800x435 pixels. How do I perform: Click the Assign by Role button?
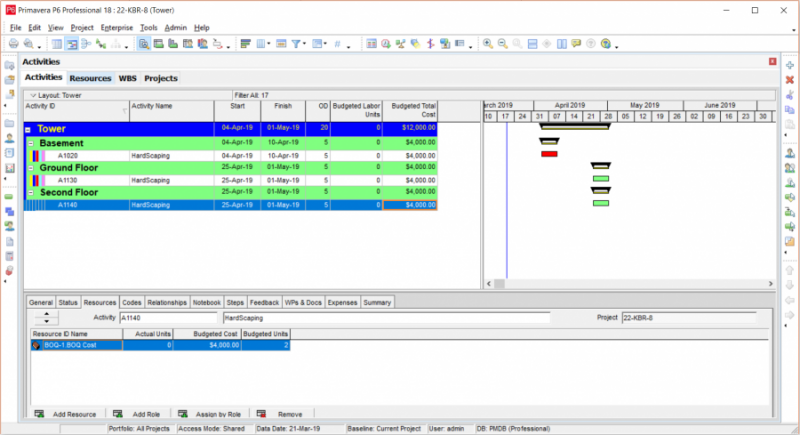click(x=209, y=414)
